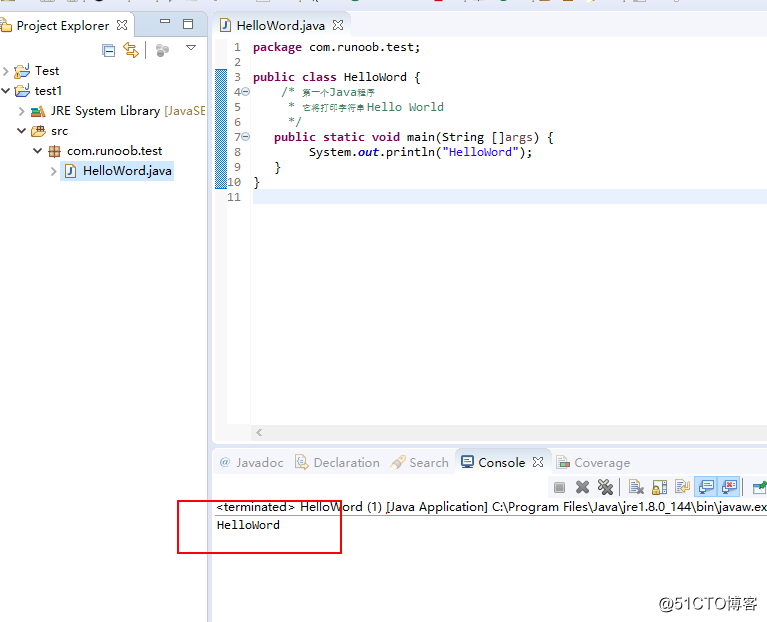Select the test1 project
The width and height of the screenshot is (767, 622).
[x=48, y=91]
